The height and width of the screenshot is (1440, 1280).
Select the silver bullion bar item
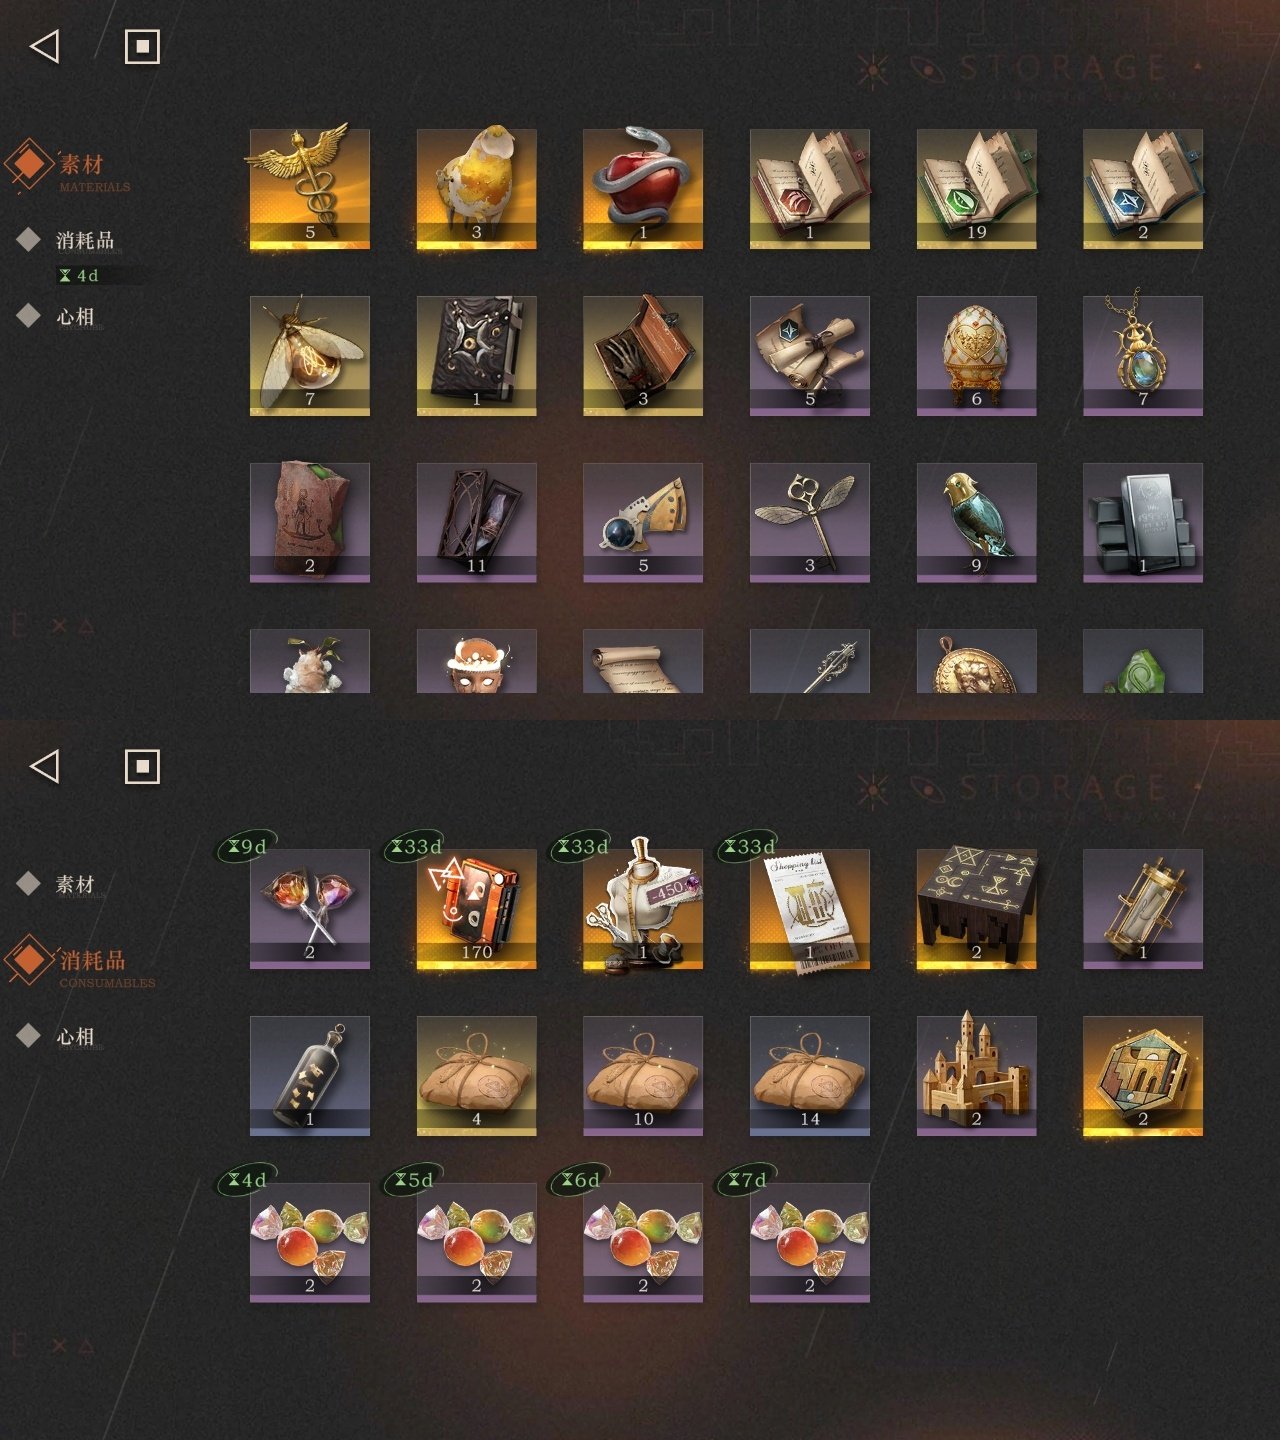point(1143,522)
